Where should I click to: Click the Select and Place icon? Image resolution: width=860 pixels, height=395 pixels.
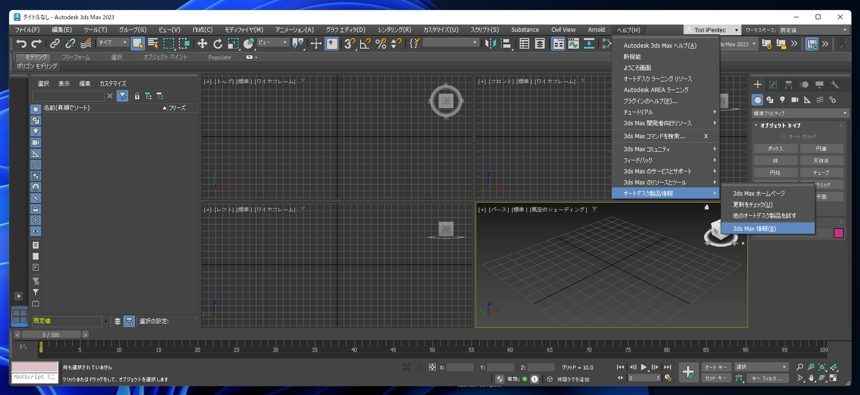point(248,44)
